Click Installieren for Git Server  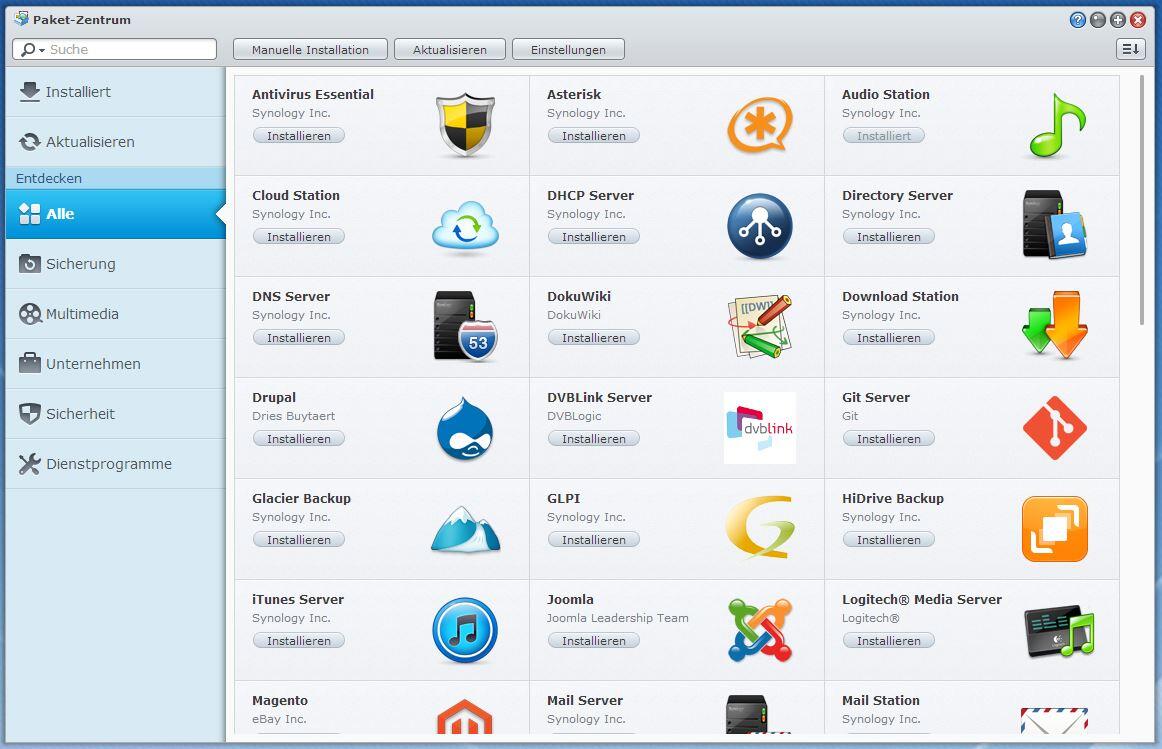[889, 439]
